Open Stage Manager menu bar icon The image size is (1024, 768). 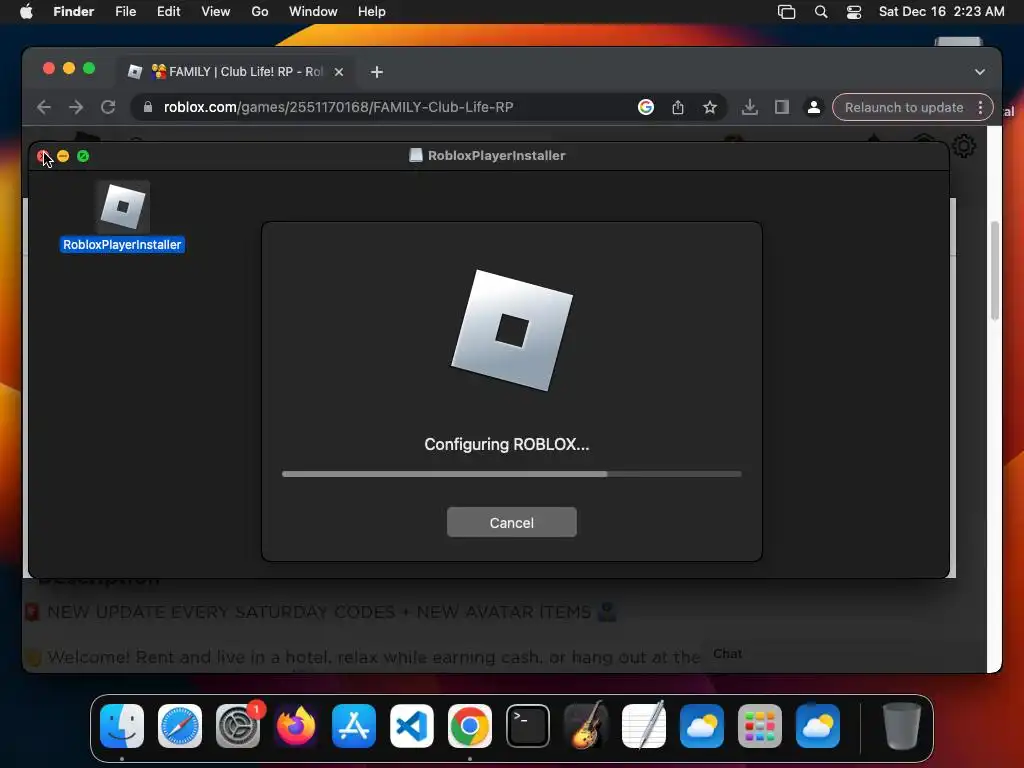[786, 12]
